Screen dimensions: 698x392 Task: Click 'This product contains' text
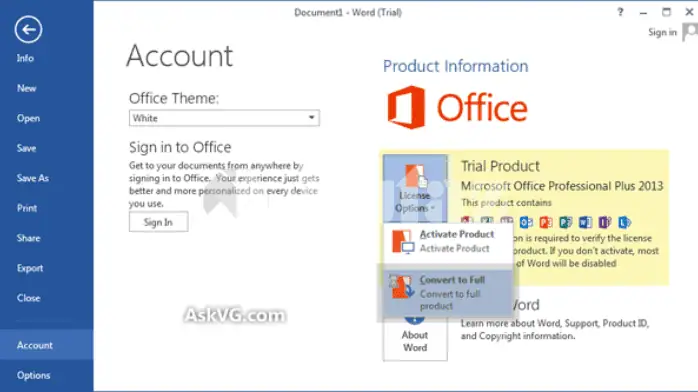point(506,203)
